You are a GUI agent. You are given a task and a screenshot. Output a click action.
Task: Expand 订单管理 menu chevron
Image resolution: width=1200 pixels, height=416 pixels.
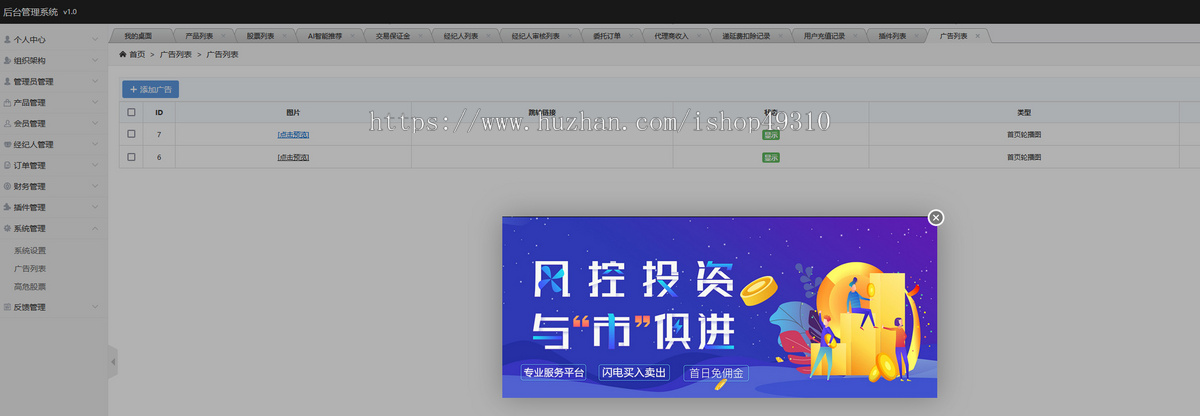pos(95,165)
